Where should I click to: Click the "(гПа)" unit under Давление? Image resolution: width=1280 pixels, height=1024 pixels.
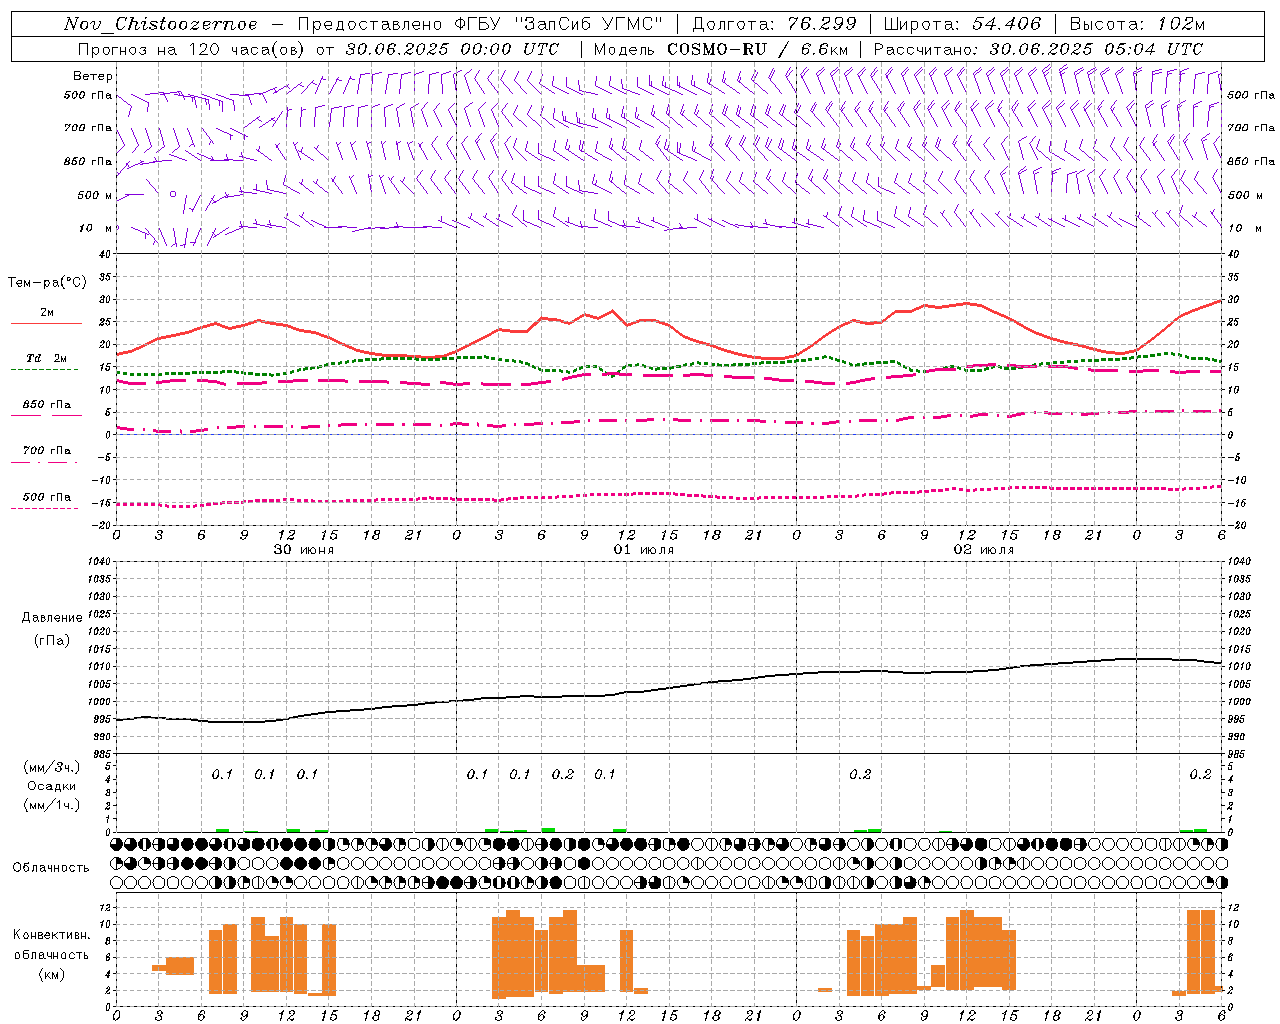point(52,641)
